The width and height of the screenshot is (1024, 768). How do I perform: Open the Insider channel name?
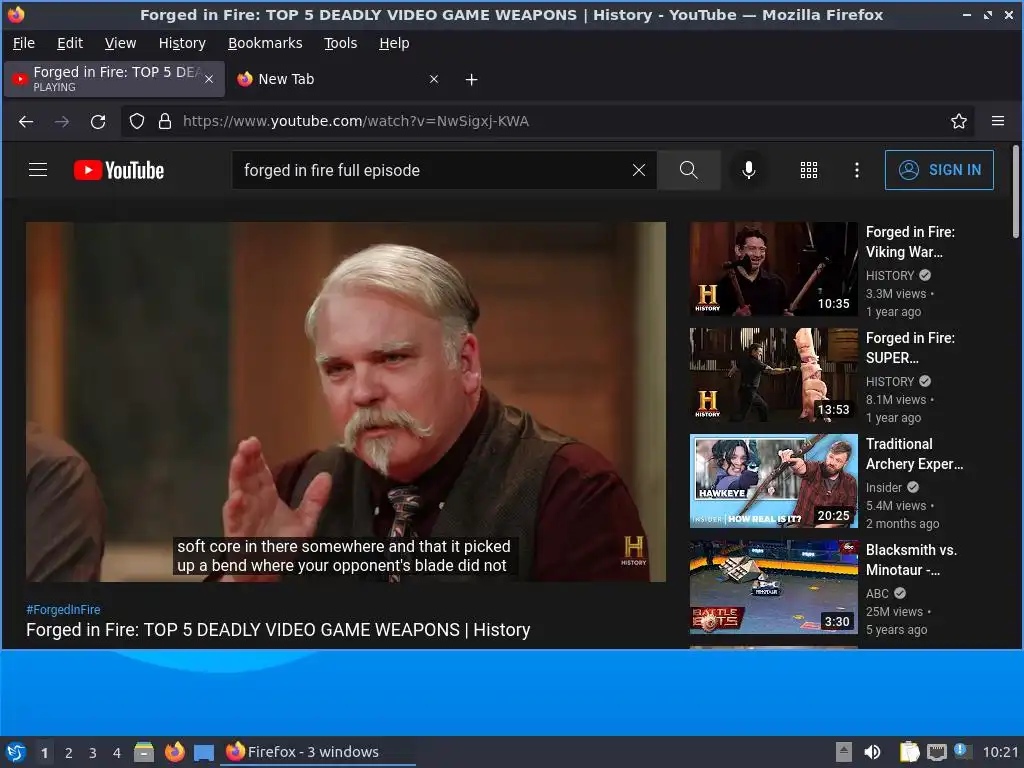pyautogui.click(x=884, y=487)
